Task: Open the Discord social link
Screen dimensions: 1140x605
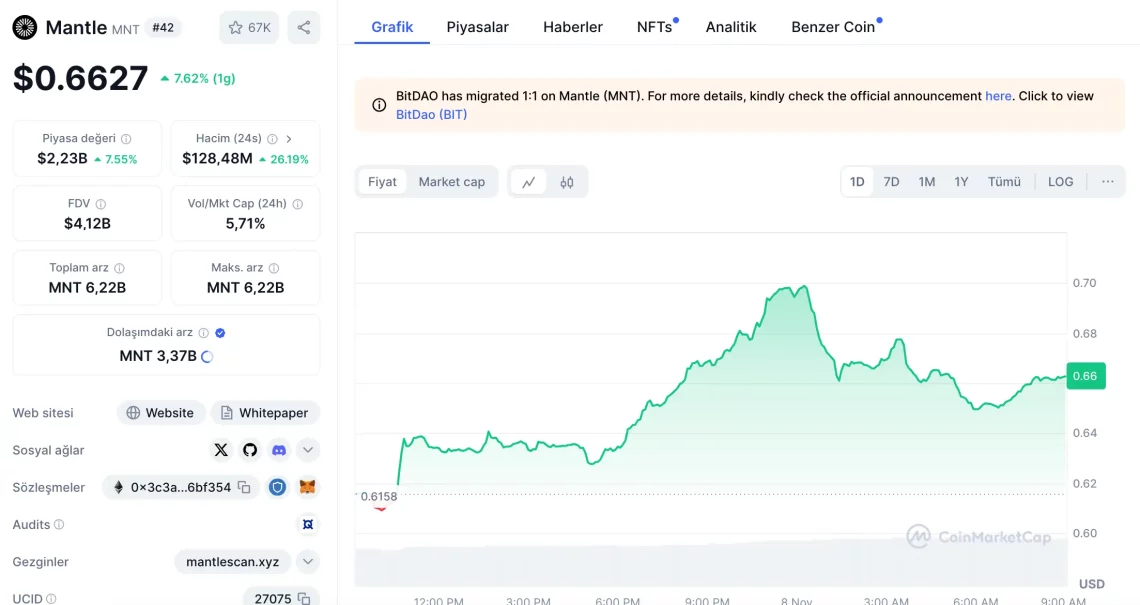Action: coord(279,450)
